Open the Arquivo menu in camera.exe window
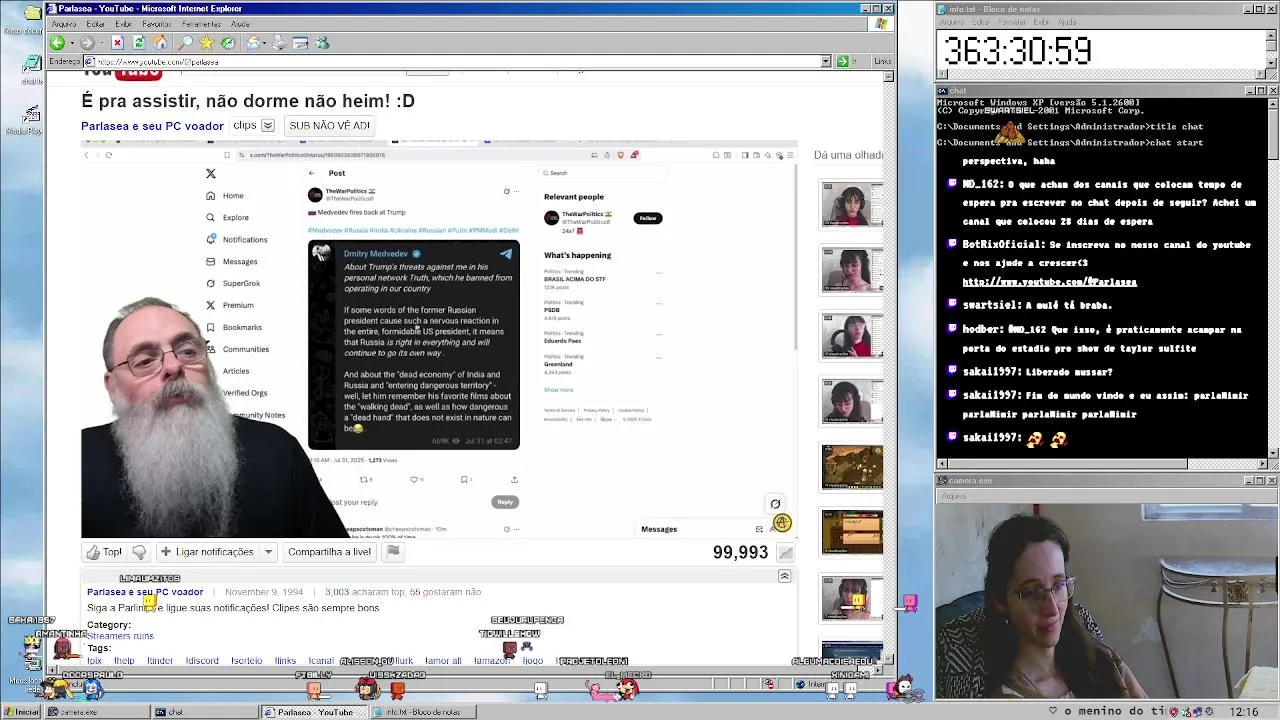The width and height of the screenshot is (1280, 720). pyautogui.click(x=953, y=496)
